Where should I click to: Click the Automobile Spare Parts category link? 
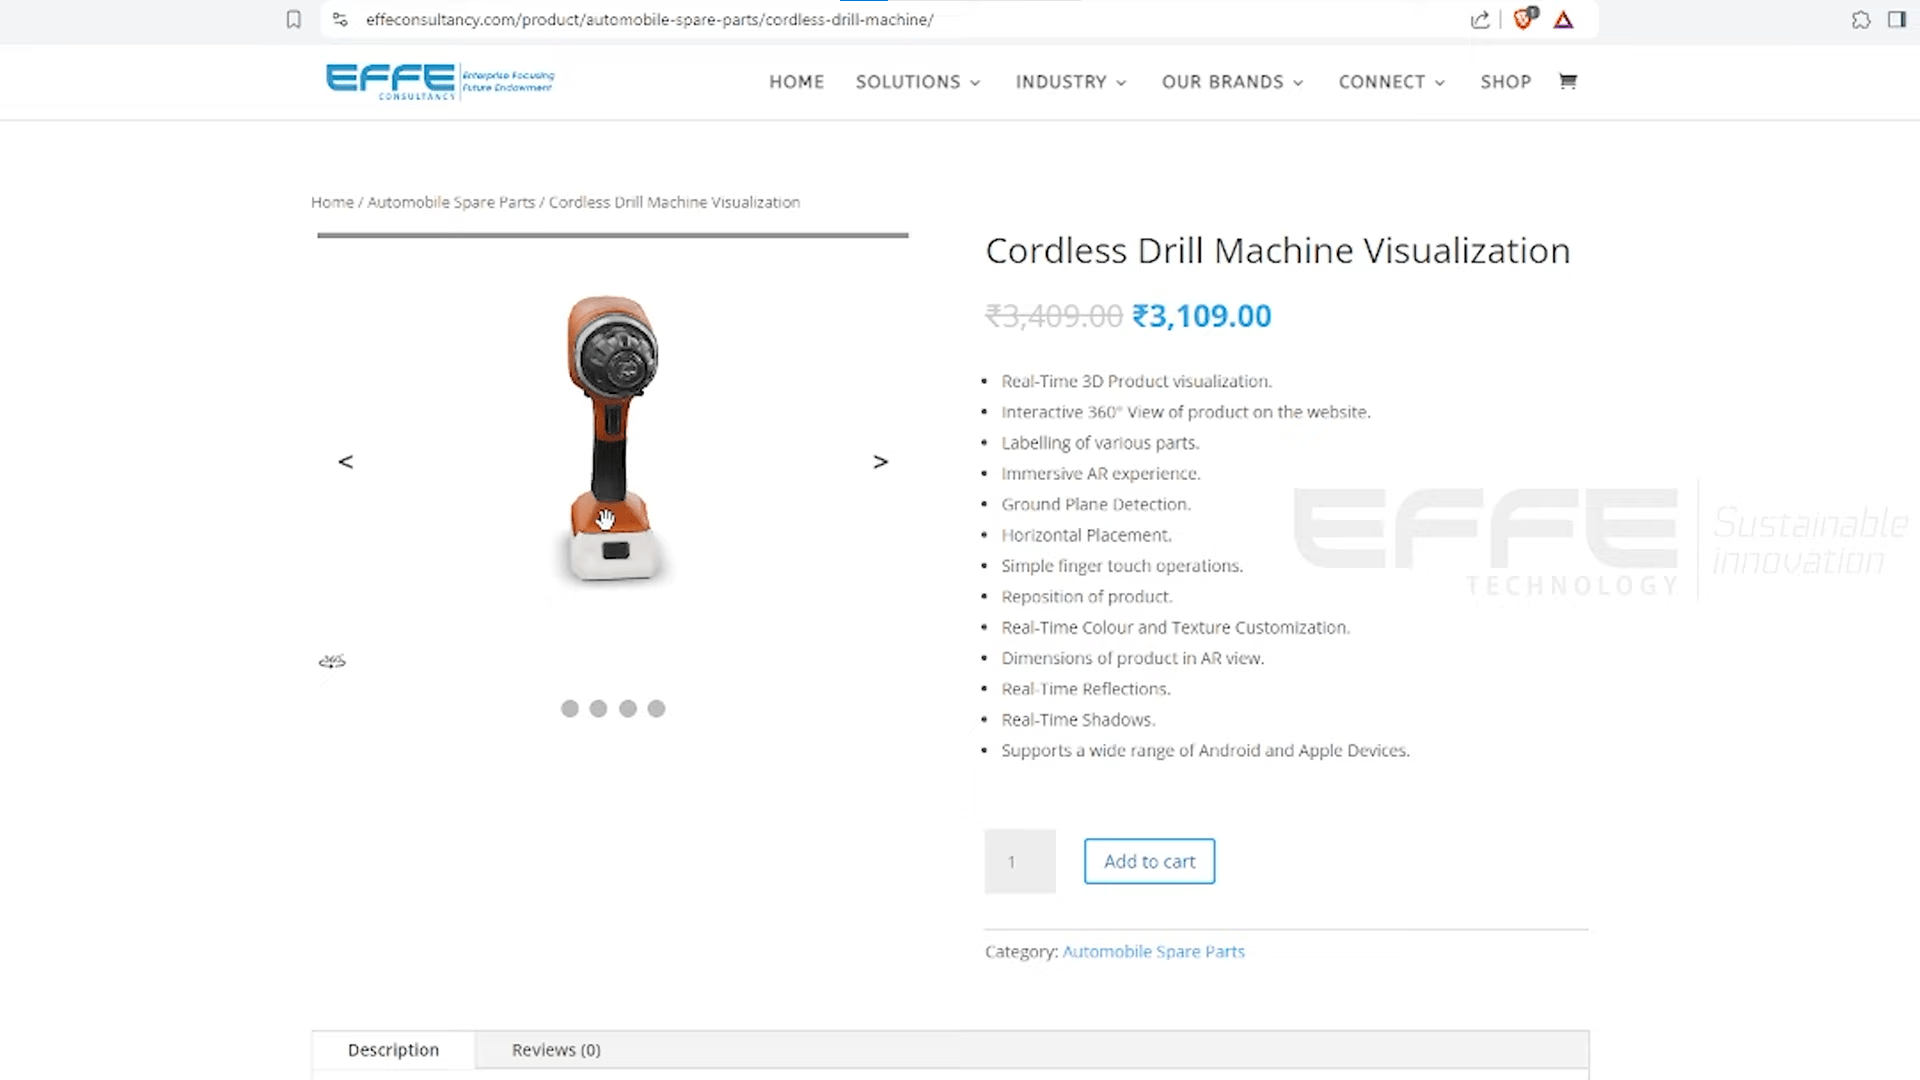(1153, 951)
